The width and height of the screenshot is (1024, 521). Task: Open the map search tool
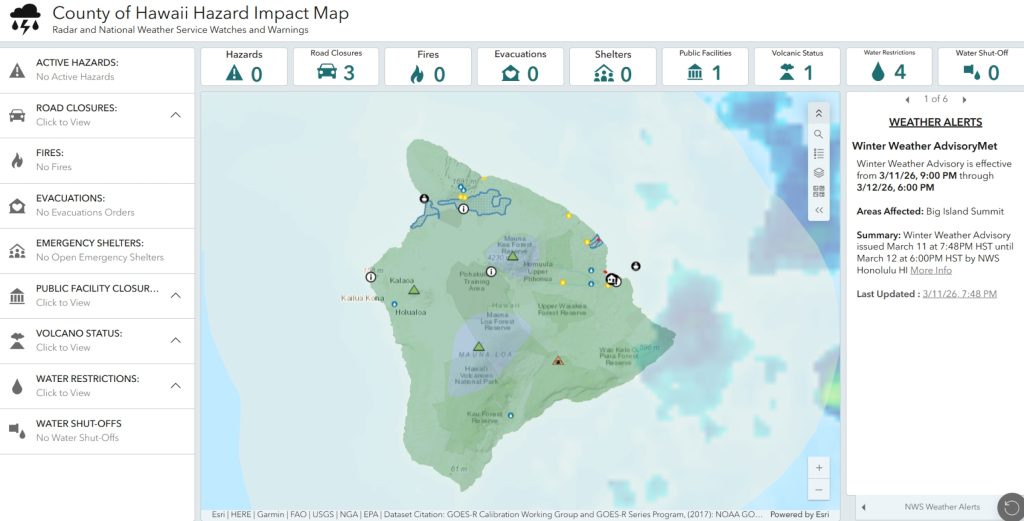coord(818,134)
